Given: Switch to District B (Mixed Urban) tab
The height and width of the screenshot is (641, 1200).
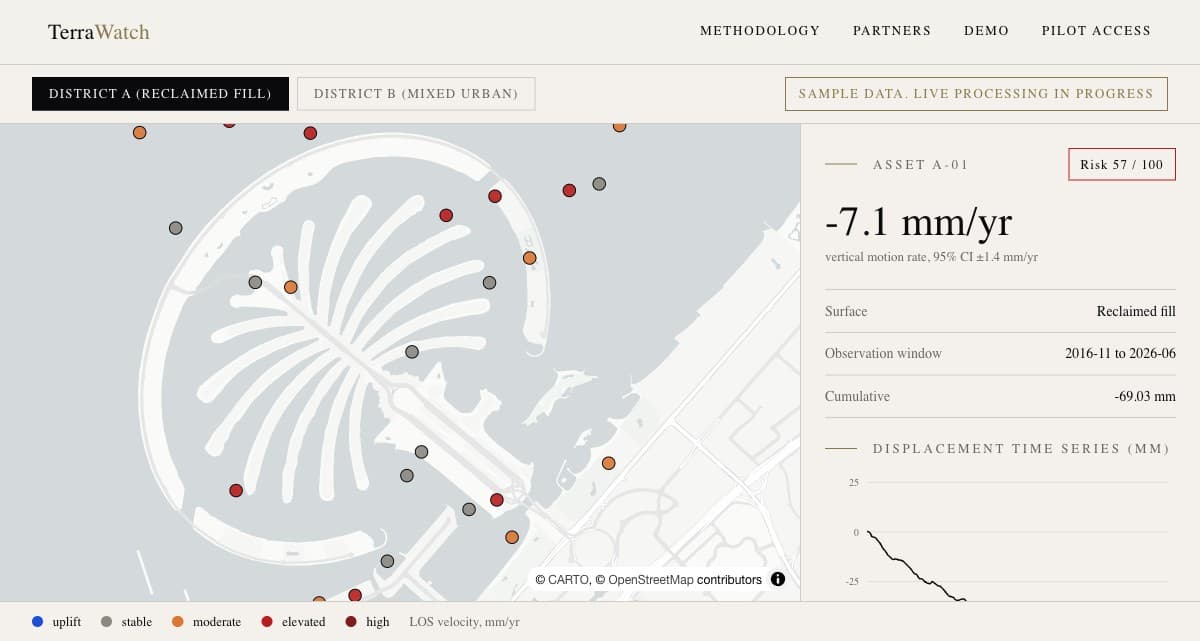Looking at the screenshot, I should coord(416,94).
